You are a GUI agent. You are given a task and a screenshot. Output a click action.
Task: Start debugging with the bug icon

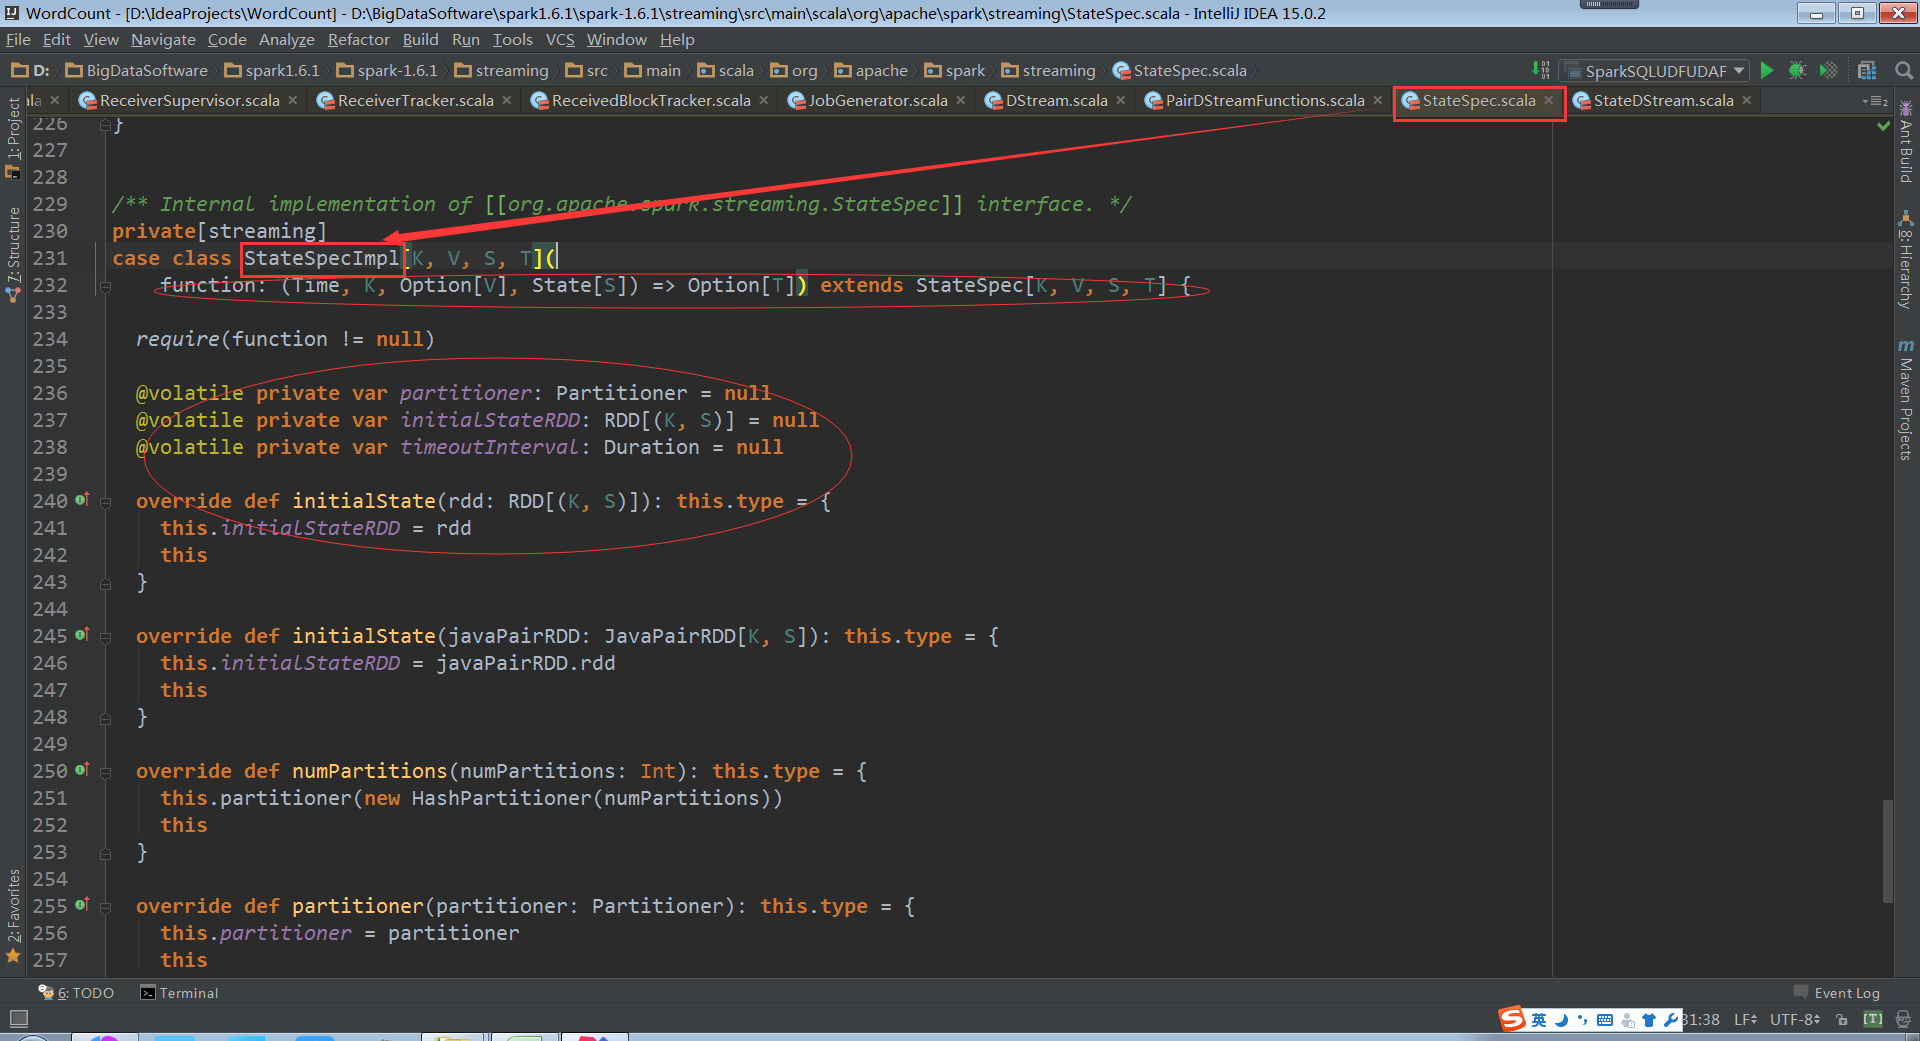(x=1797, y=70)
